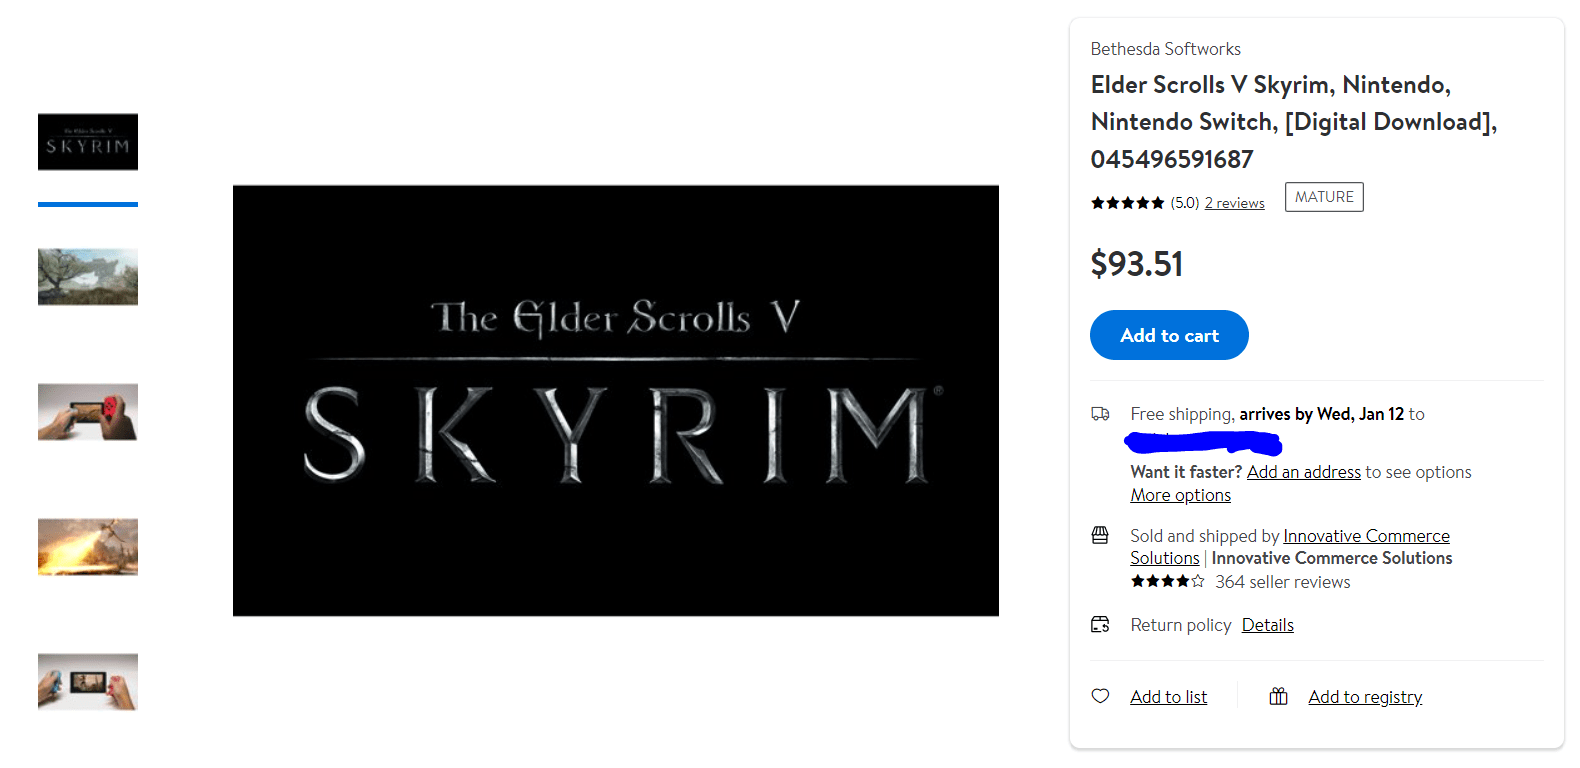Click the Bethesda Softworks brand name
Screen dimensions: 1580x768
pos(1165,48)
